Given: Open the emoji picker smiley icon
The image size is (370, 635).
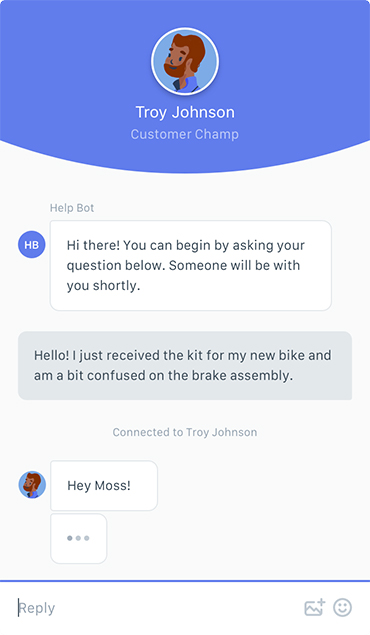Looking at the screenshot, I should (x=342, y=607).
